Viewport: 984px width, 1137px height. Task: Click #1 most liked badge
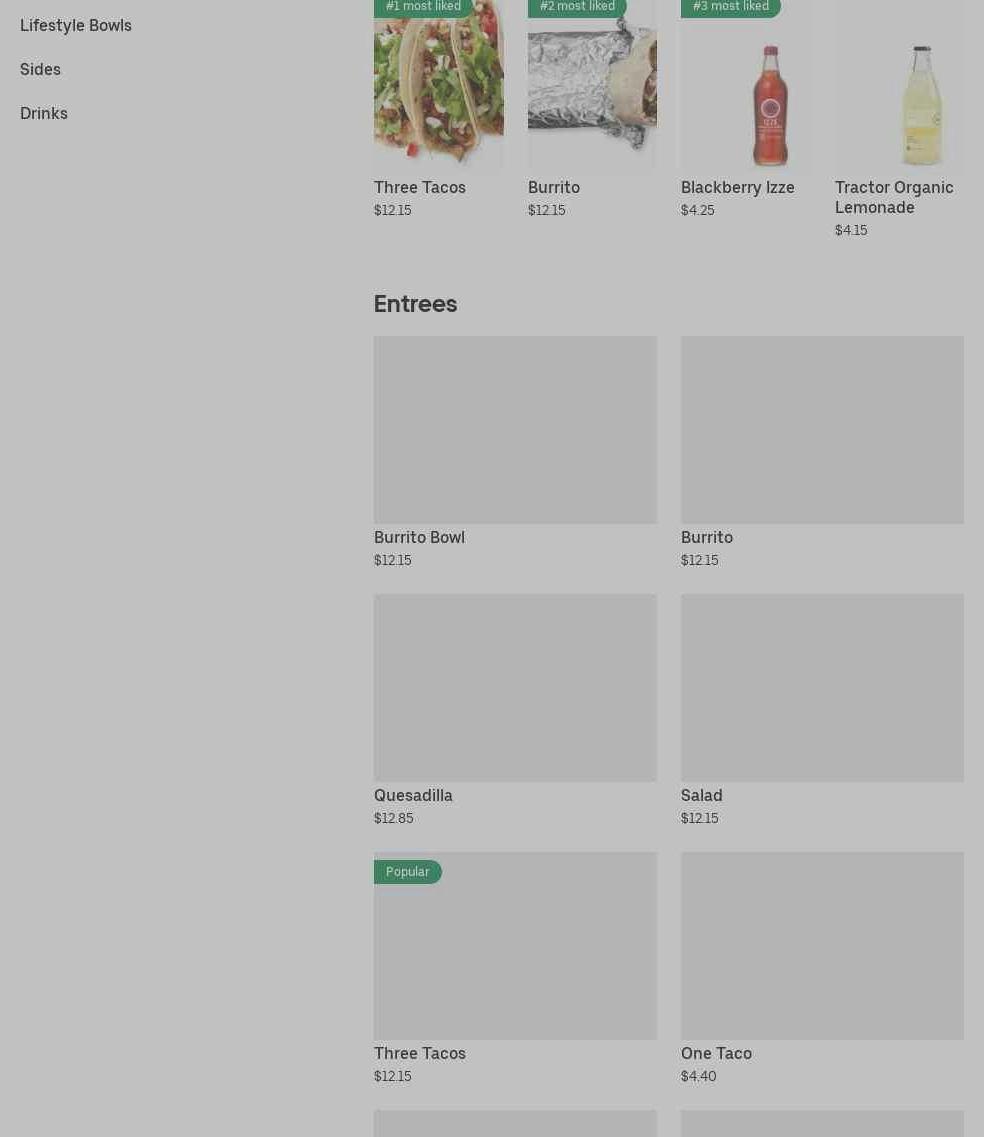click(x=423, y=7)
